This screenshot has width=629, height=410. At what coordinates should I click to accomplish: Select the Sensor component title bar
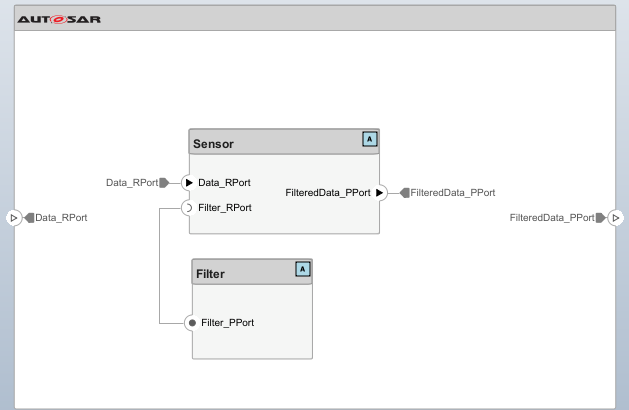270,143
